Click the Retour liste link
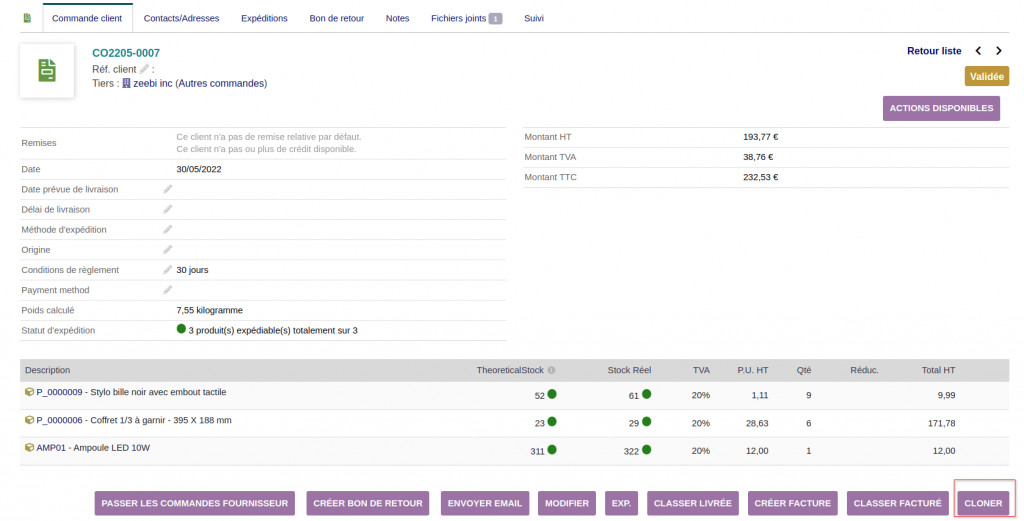The height and width of the screenshot is (521, 1024). 934,51
